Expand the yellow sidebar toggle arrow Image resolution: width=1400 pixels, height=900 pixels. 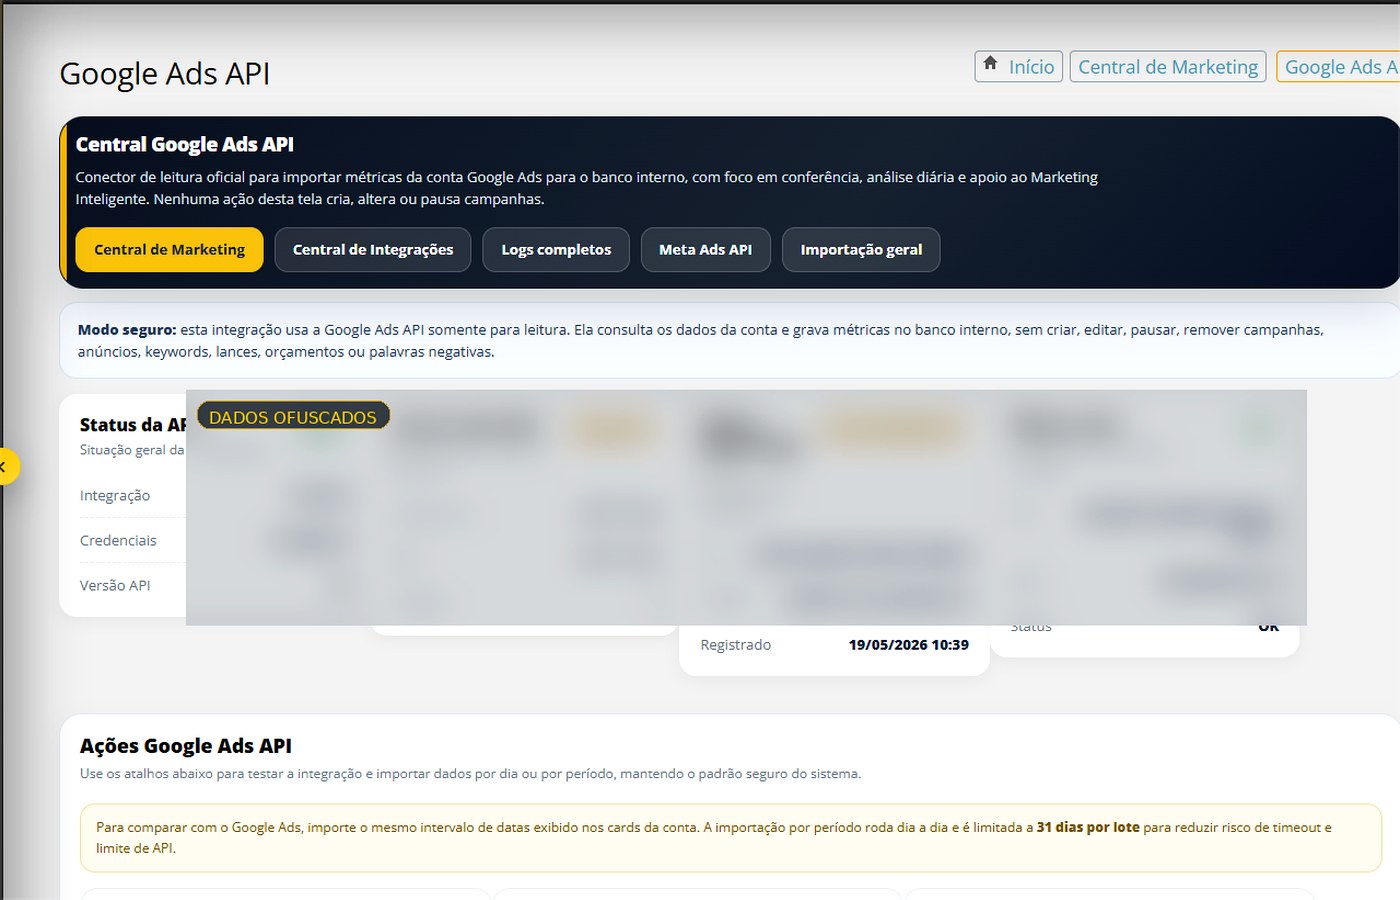point(6,467)
